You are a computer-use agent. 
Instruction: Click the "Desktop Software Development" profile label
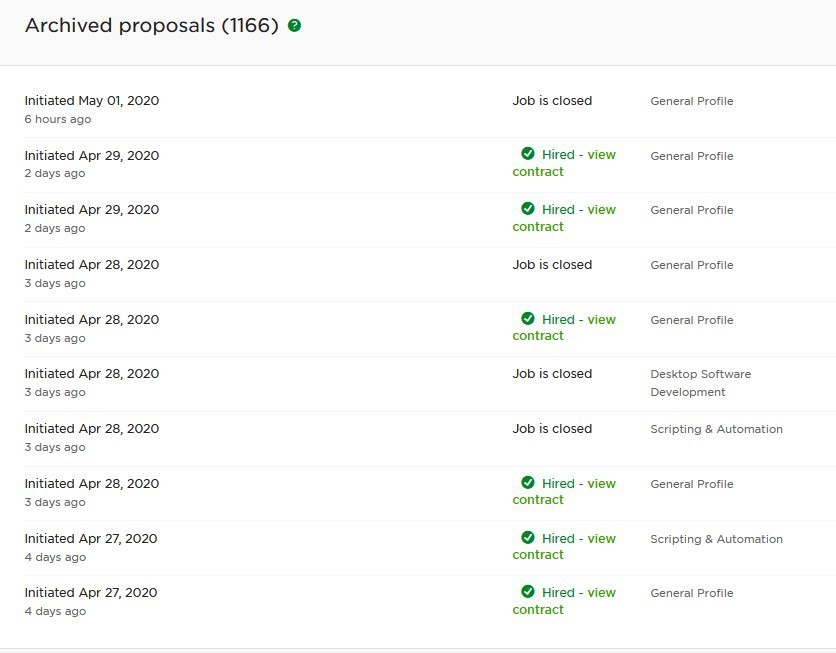[x=700, y=383]
